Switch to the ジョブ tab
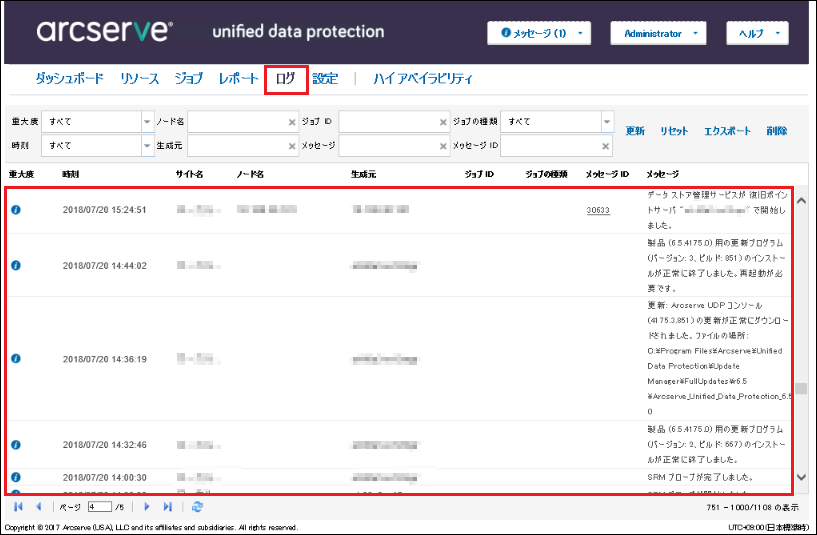817x535 pixels. click(189, 79)
